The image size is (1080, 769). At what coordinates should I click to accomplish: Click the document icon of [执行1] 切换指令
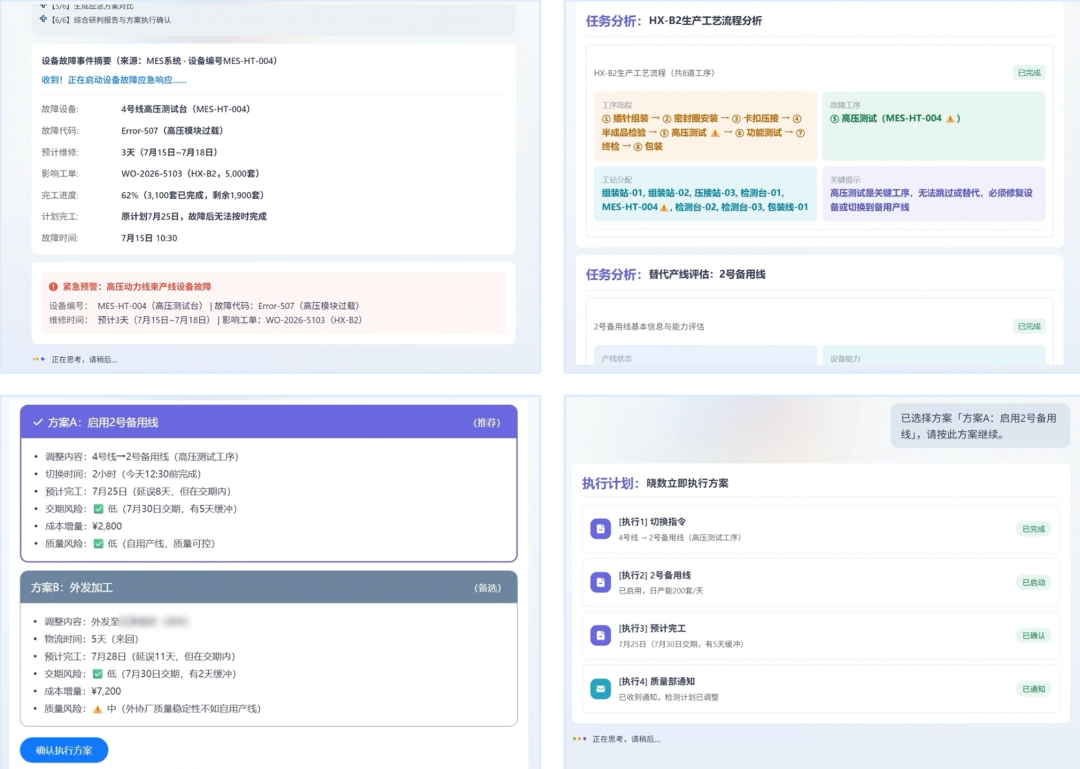(x=601, y=529)
